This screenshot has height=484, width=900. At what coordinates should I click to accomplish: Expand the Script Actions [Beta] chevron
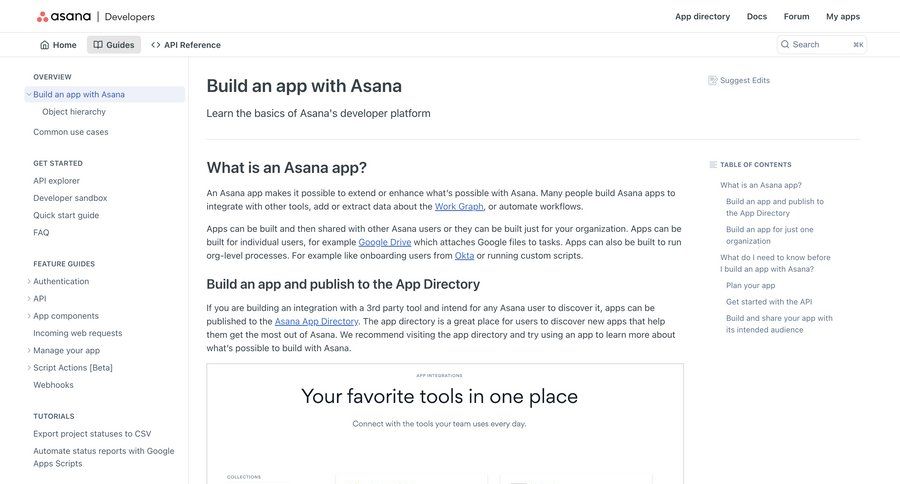pyautogui.click(x=29, y=367)
